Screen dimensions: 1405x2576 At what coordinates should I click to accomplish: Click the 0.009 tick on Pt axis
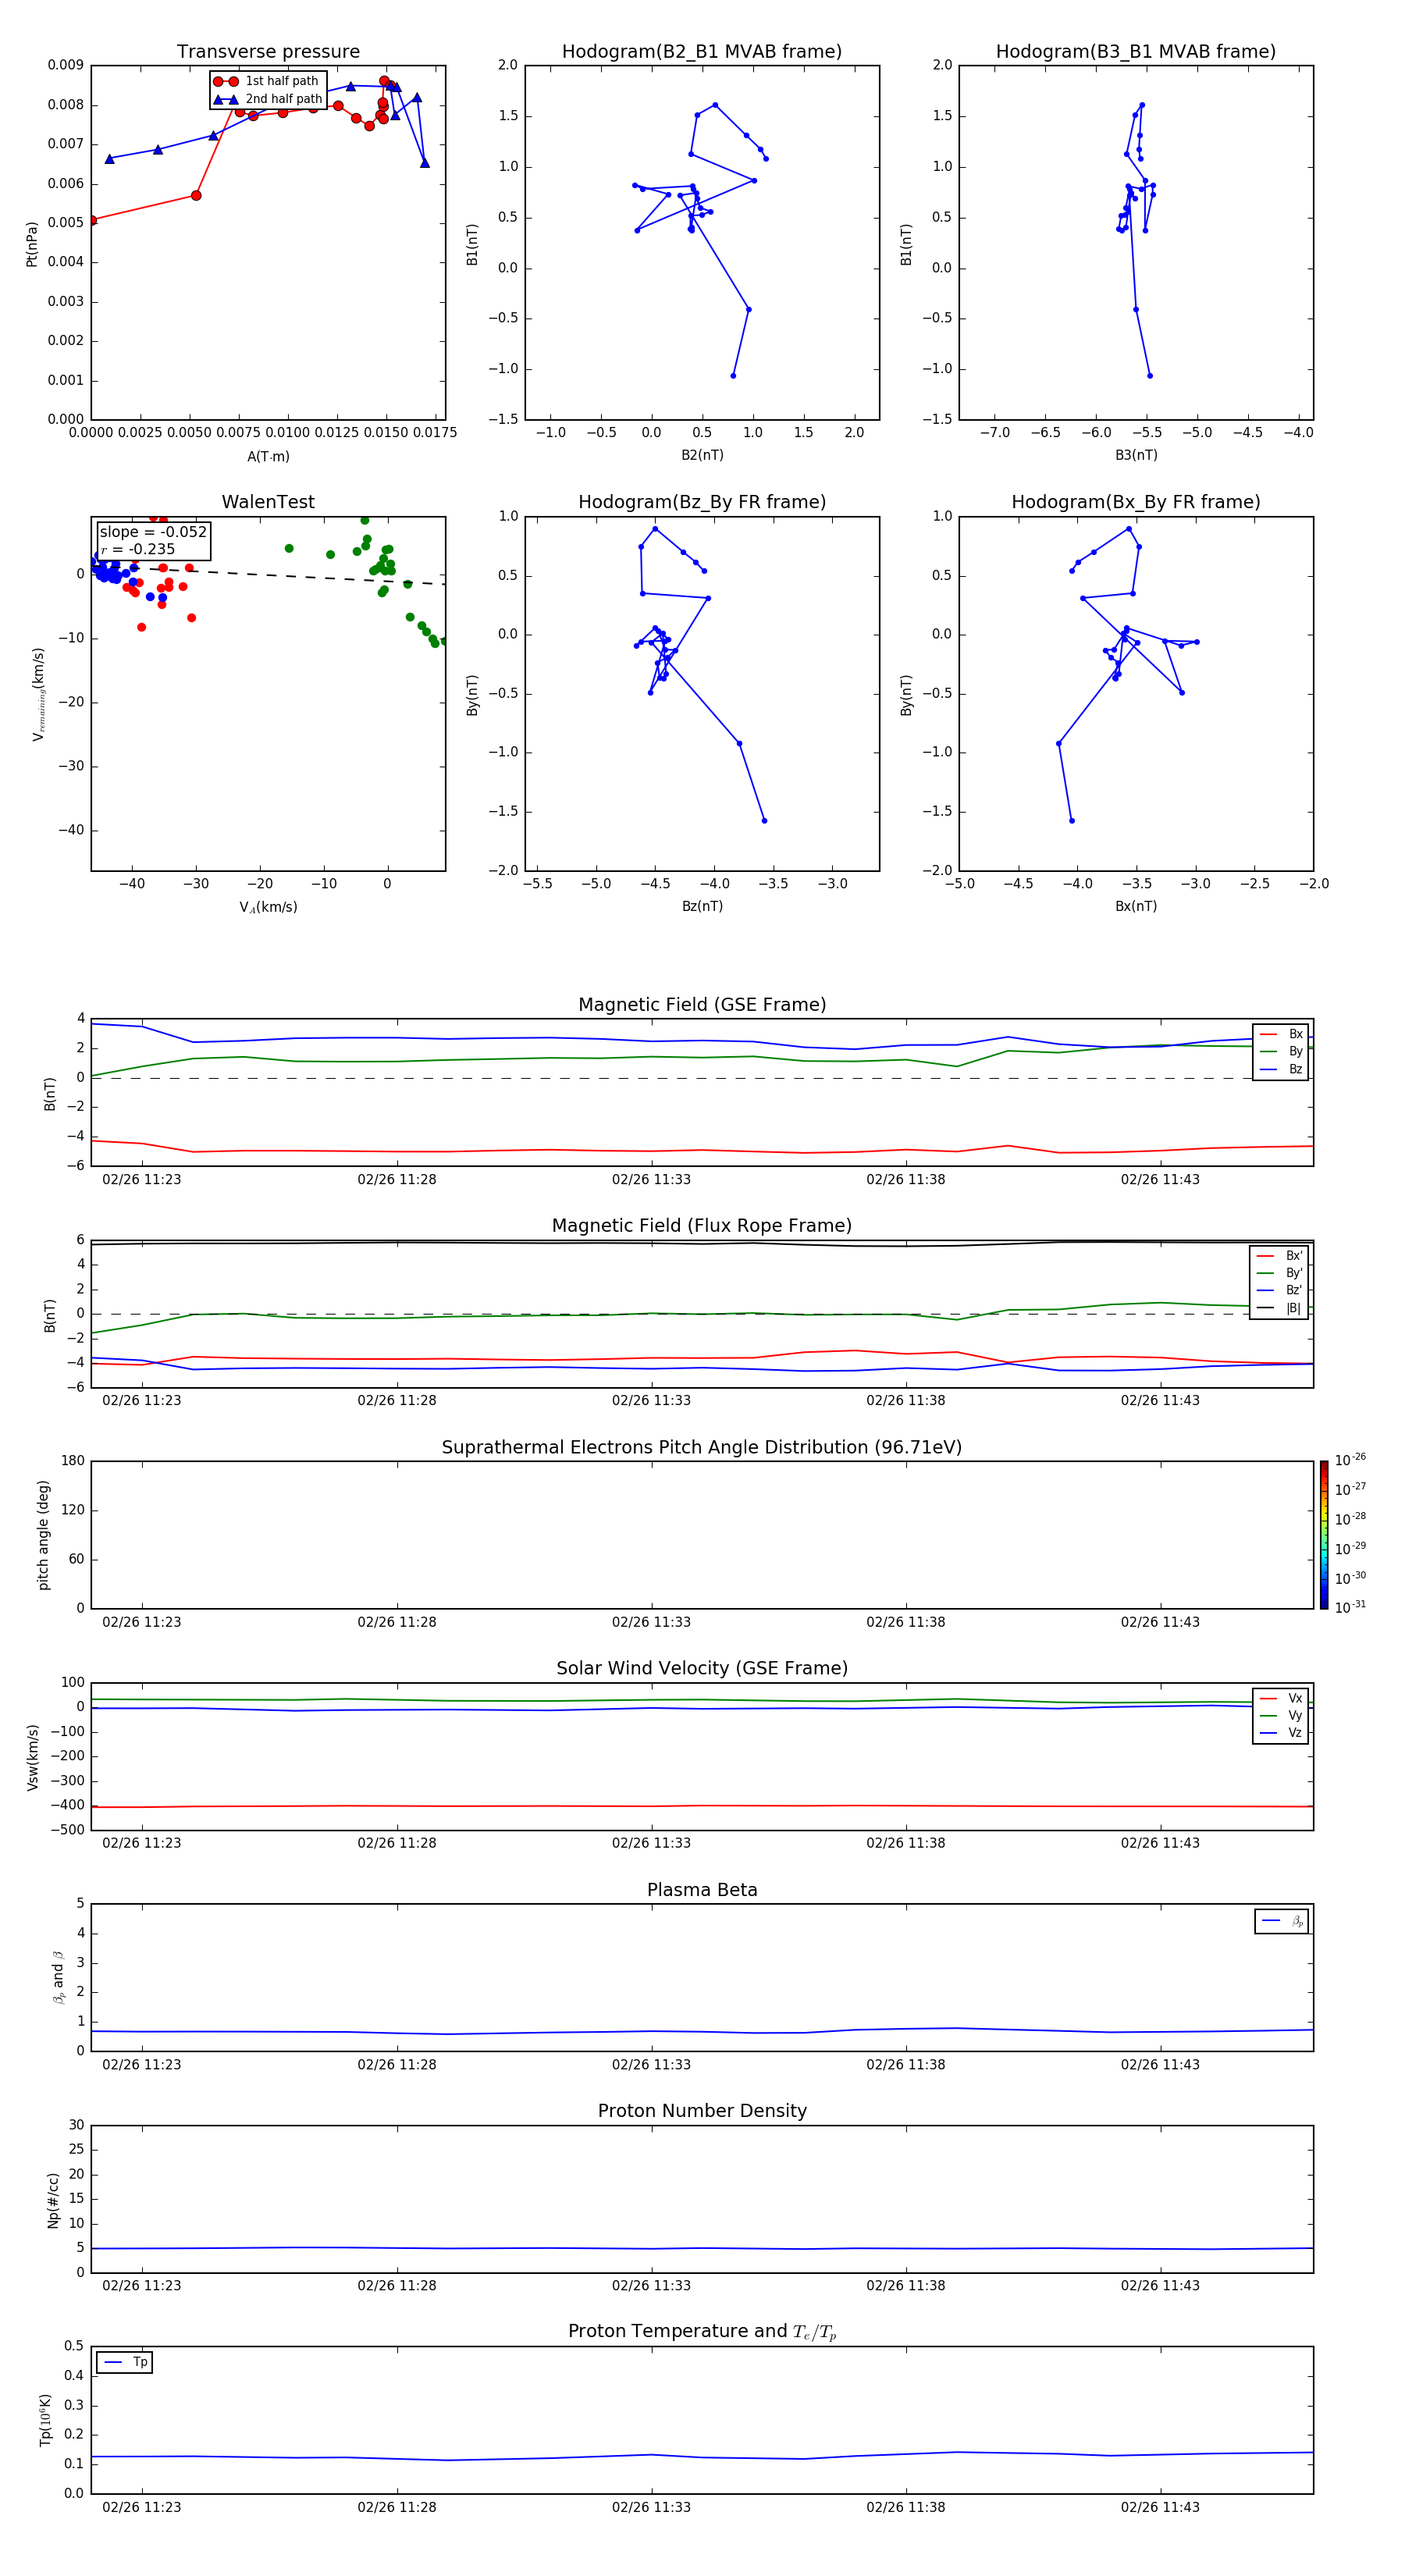click(66, 65)
